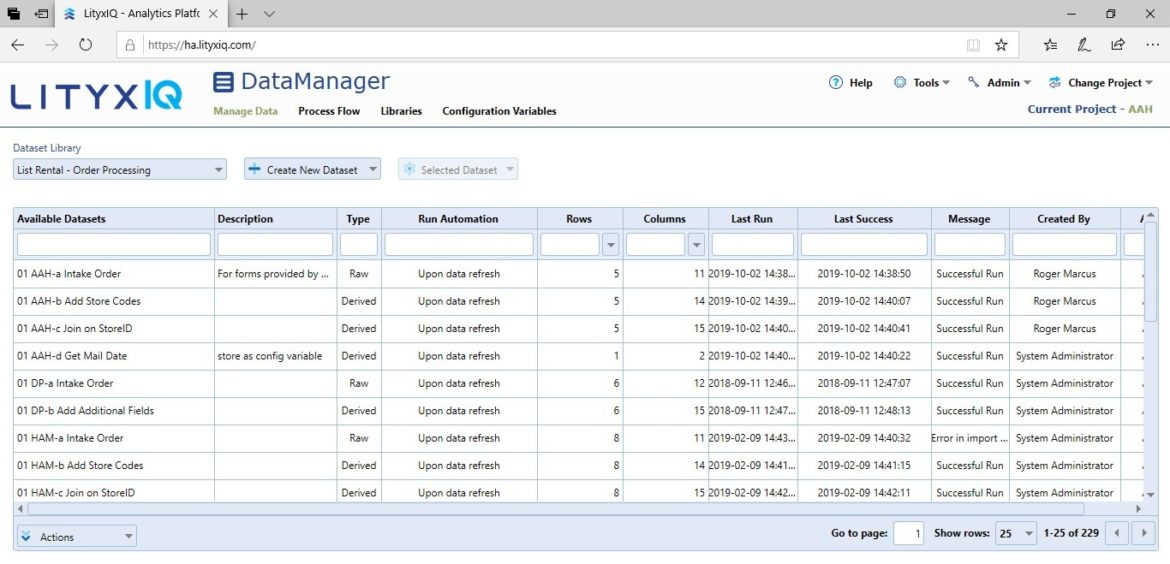Click 'Error in import' message cell
Image resolution: width=1170 pixels, height=564 pixels.
pos(970,438)
